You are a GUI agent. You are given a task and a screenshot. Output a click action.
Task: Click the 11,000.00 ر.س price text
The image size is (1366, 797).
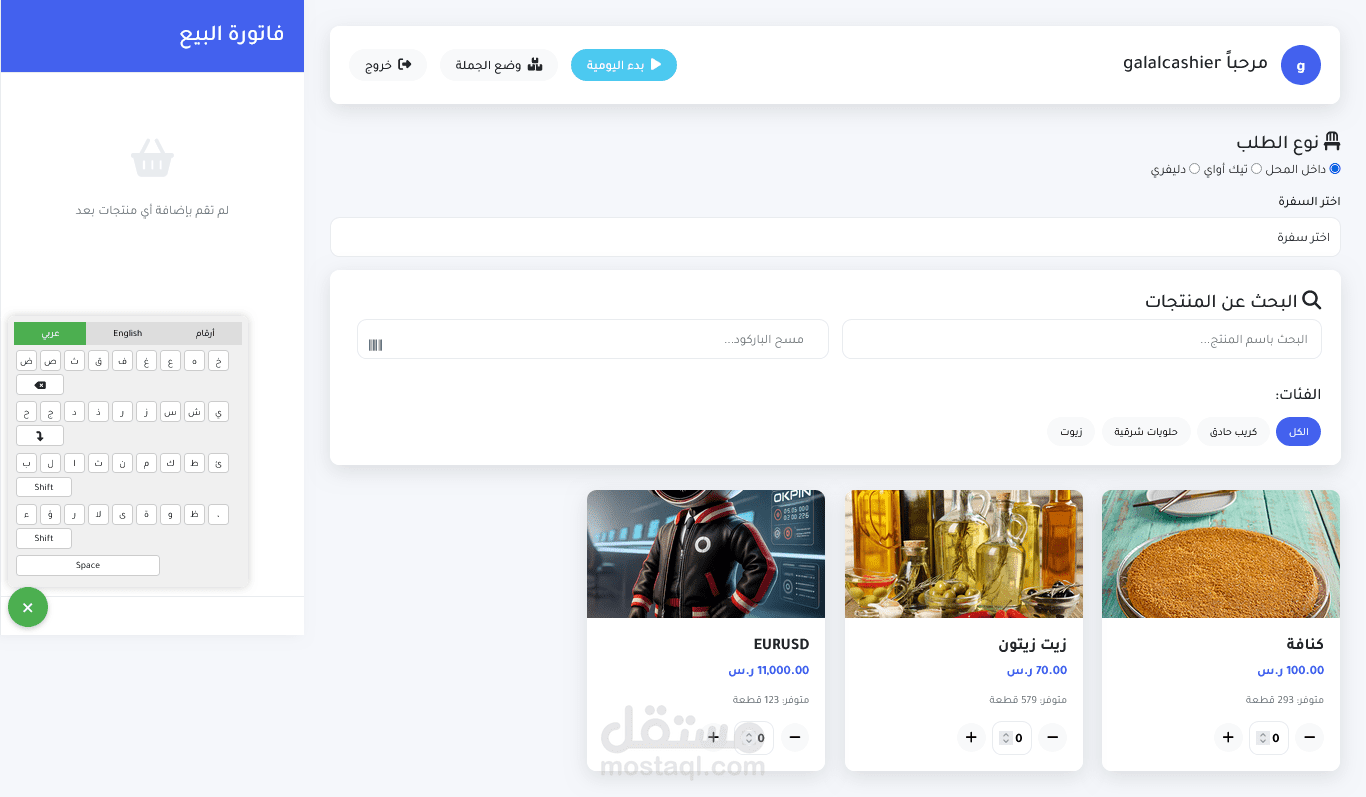click(x=769, y=670)
